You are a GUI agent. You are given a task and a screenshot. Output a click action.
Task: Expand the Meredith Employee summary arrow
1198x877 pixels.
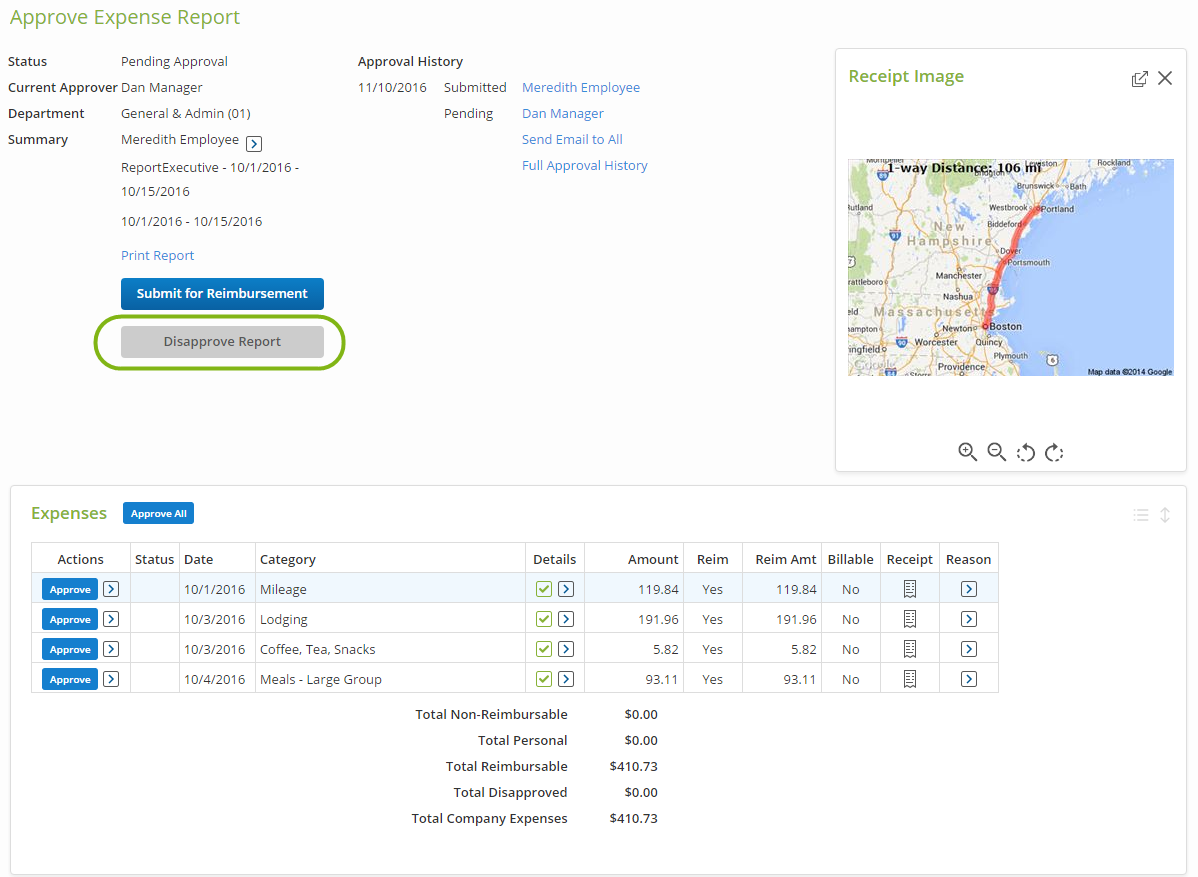[x=254, y=144]
